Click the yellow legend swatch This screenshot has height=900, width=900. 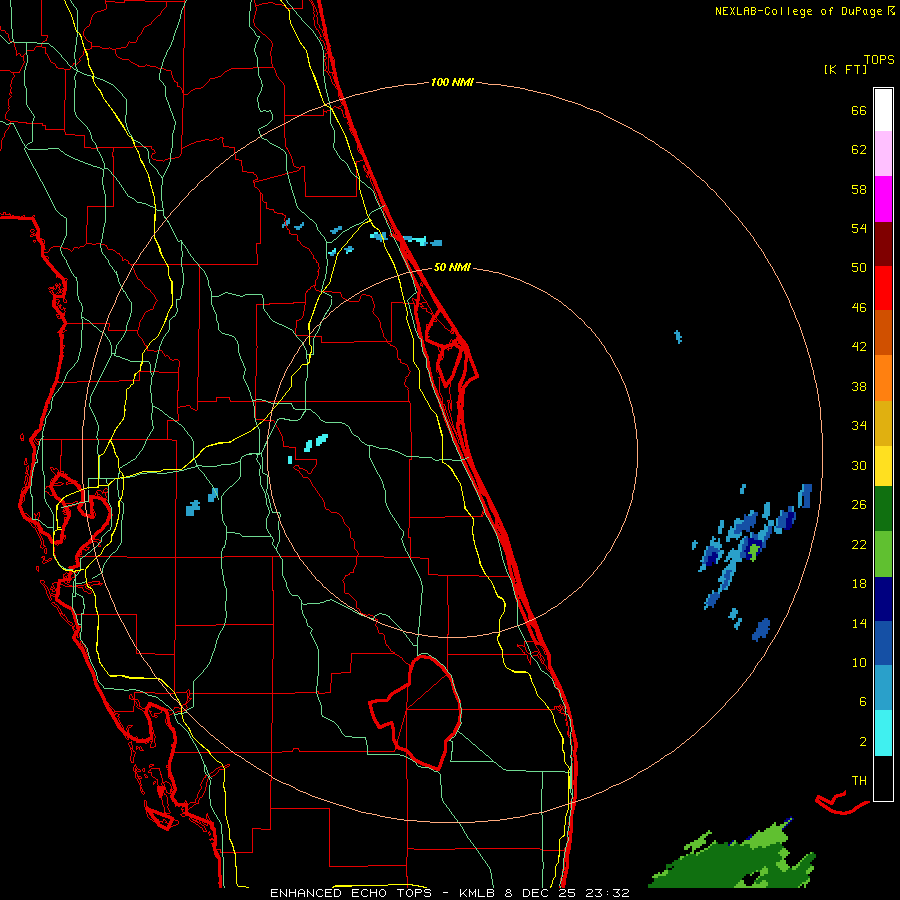click(883, 465)
